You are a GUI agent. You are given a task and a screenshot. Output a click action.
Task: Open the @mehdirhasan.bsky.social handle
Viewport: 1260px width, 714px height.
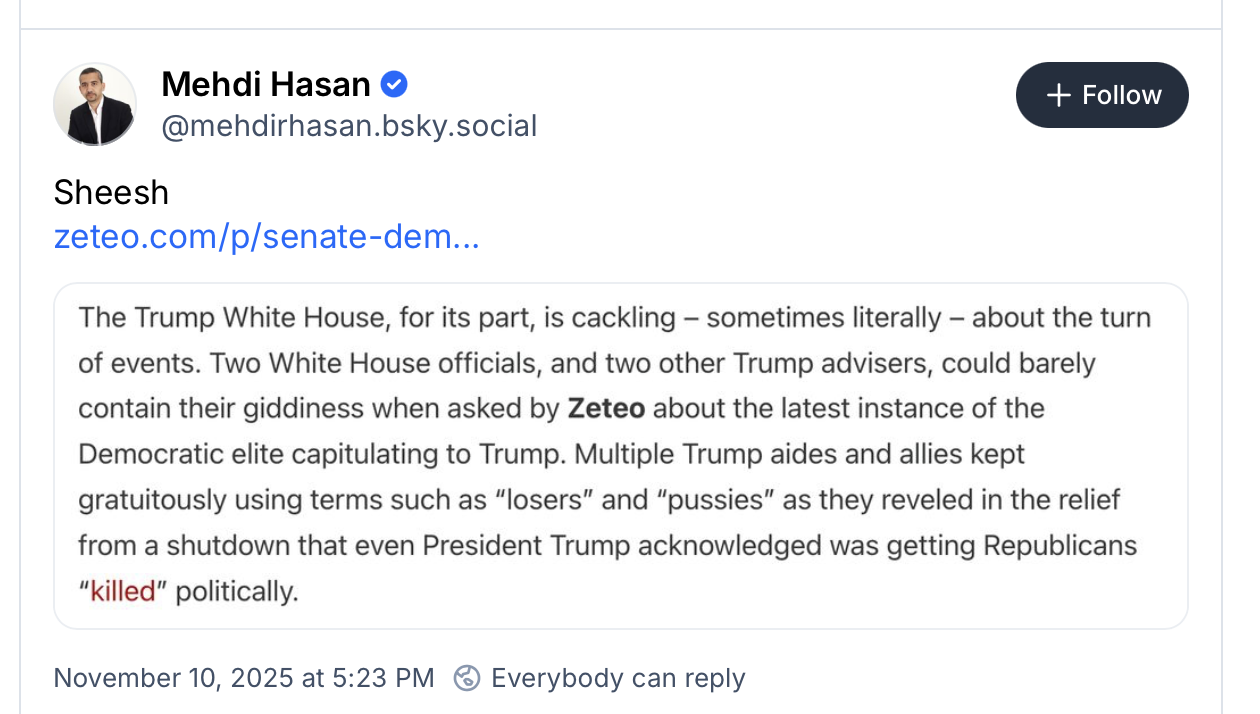(349, 126)
